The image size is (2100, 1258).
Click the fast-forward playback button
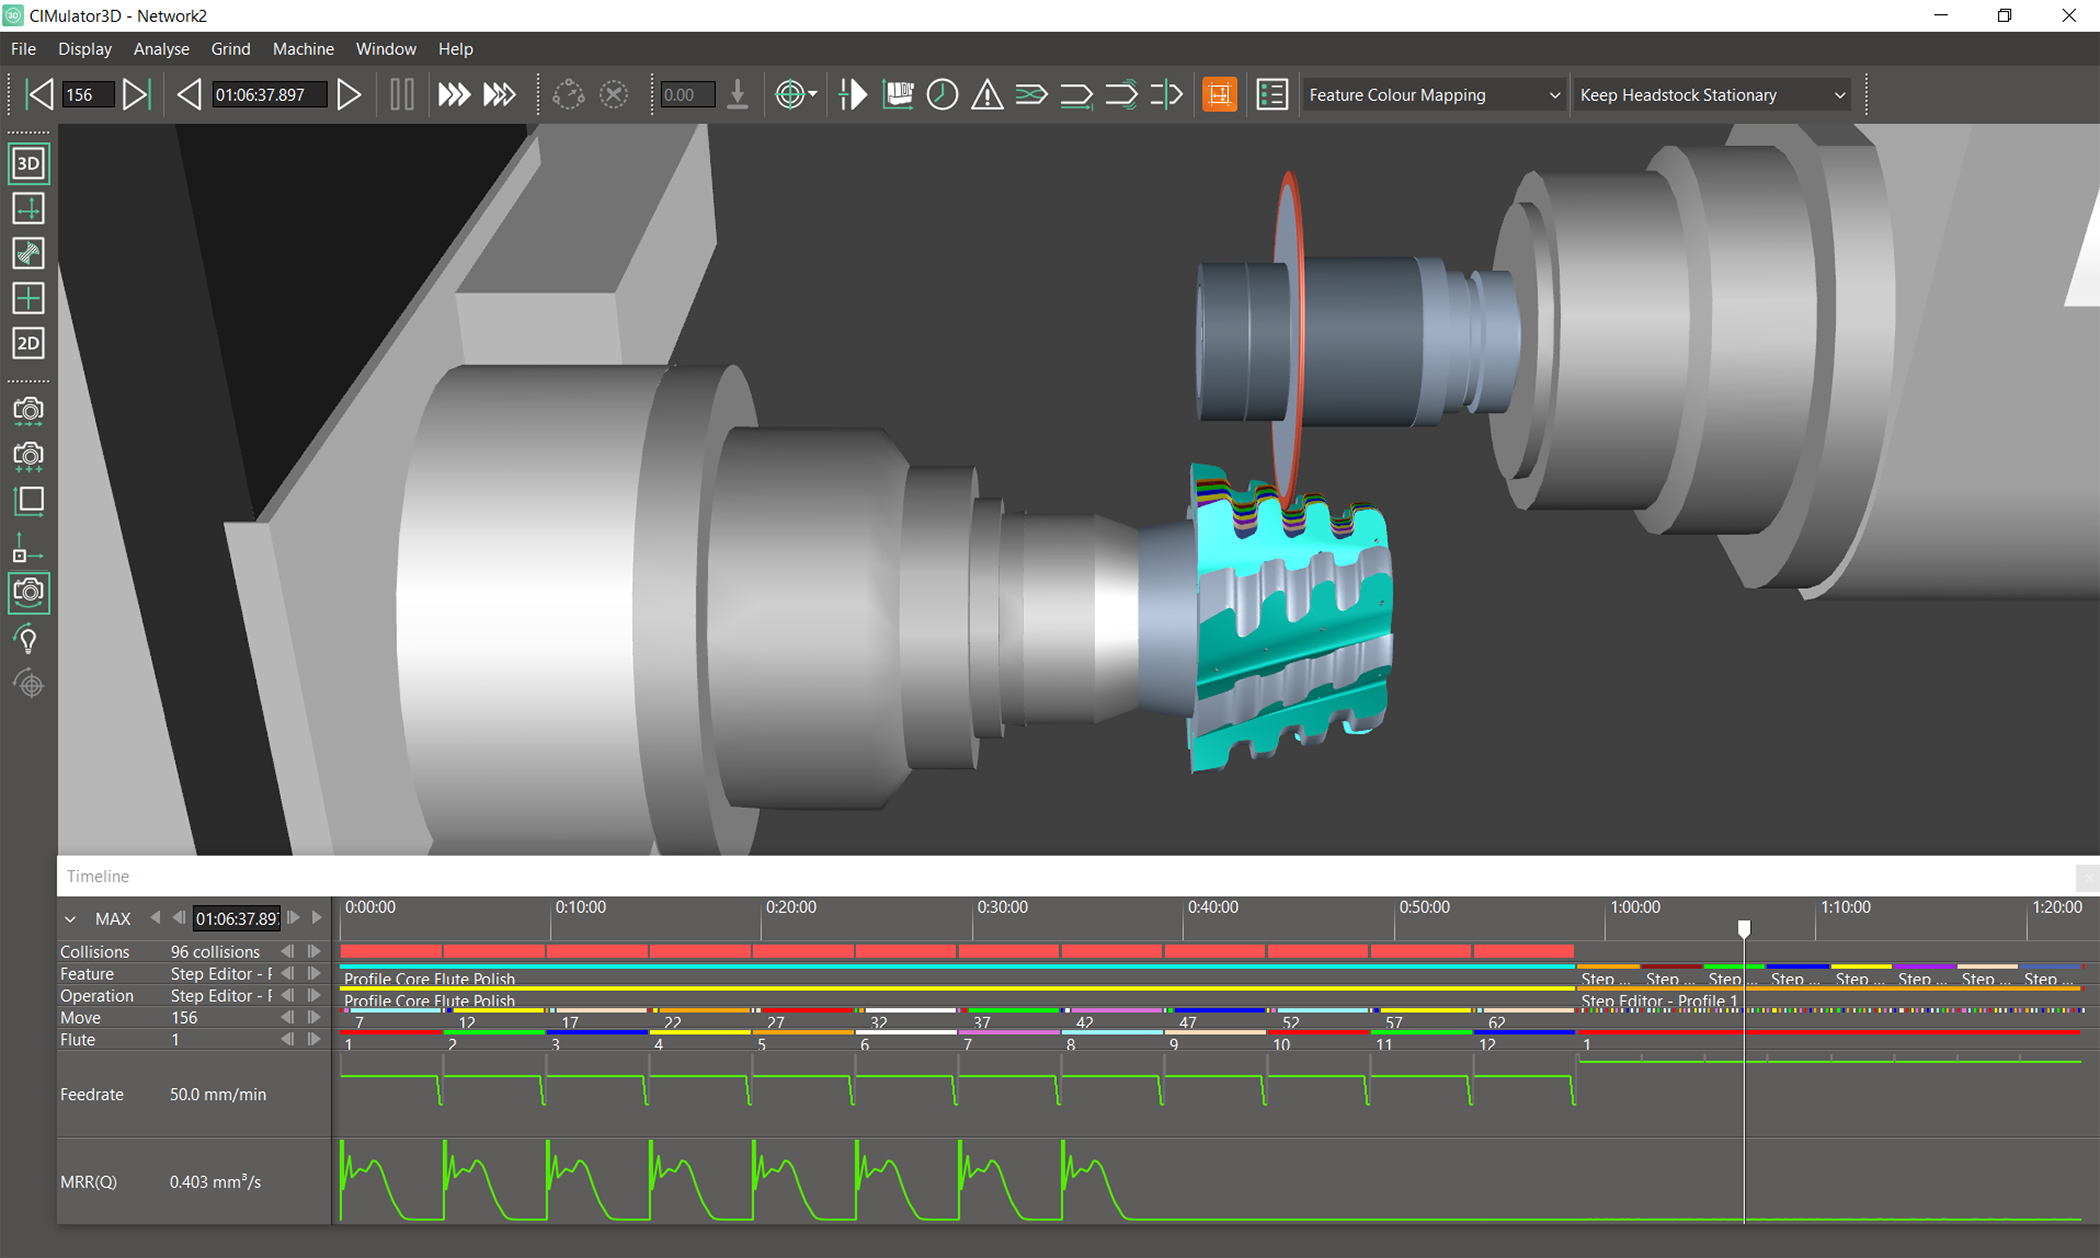tap(454, 94)
